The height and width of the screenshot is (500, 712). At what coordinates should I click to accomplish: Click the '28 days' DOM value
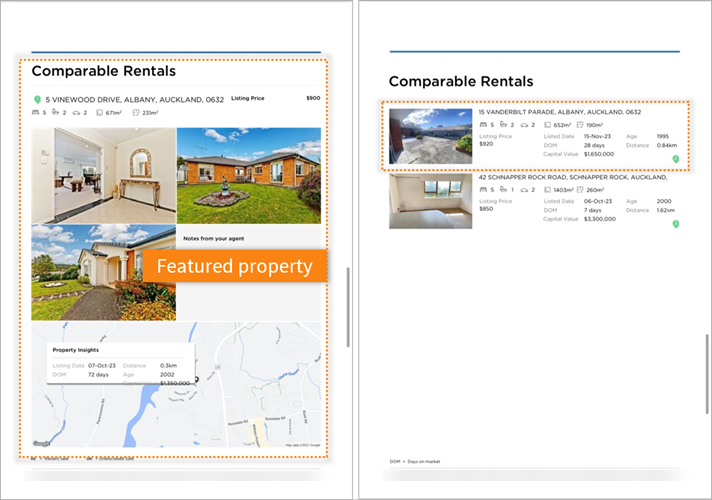594,145
